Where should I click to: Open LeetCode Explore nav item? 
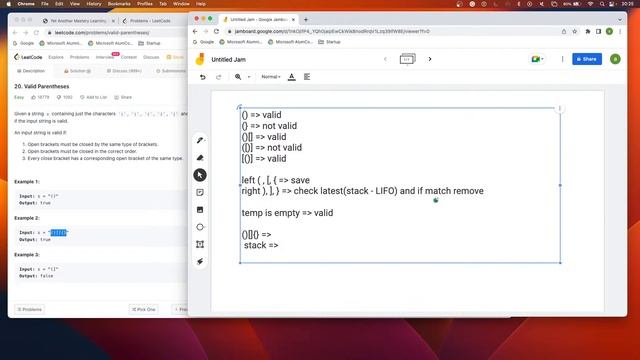click(56, 57)
